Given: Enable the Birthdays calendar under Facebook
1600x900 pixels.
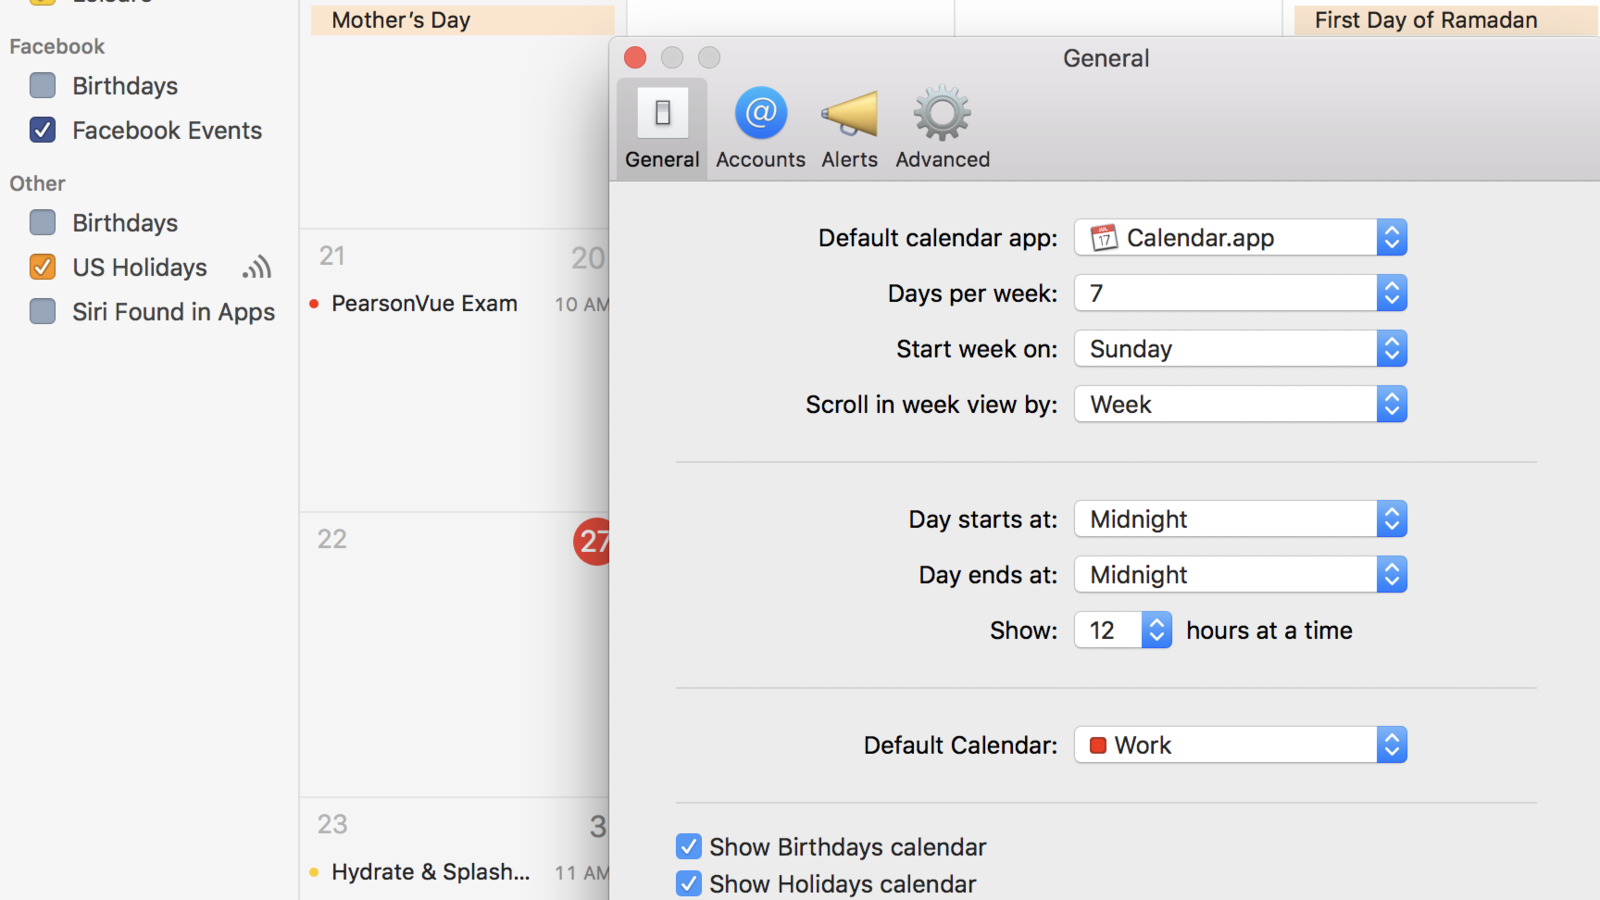Looking at the screenshot, I should (x=42, y=85).
